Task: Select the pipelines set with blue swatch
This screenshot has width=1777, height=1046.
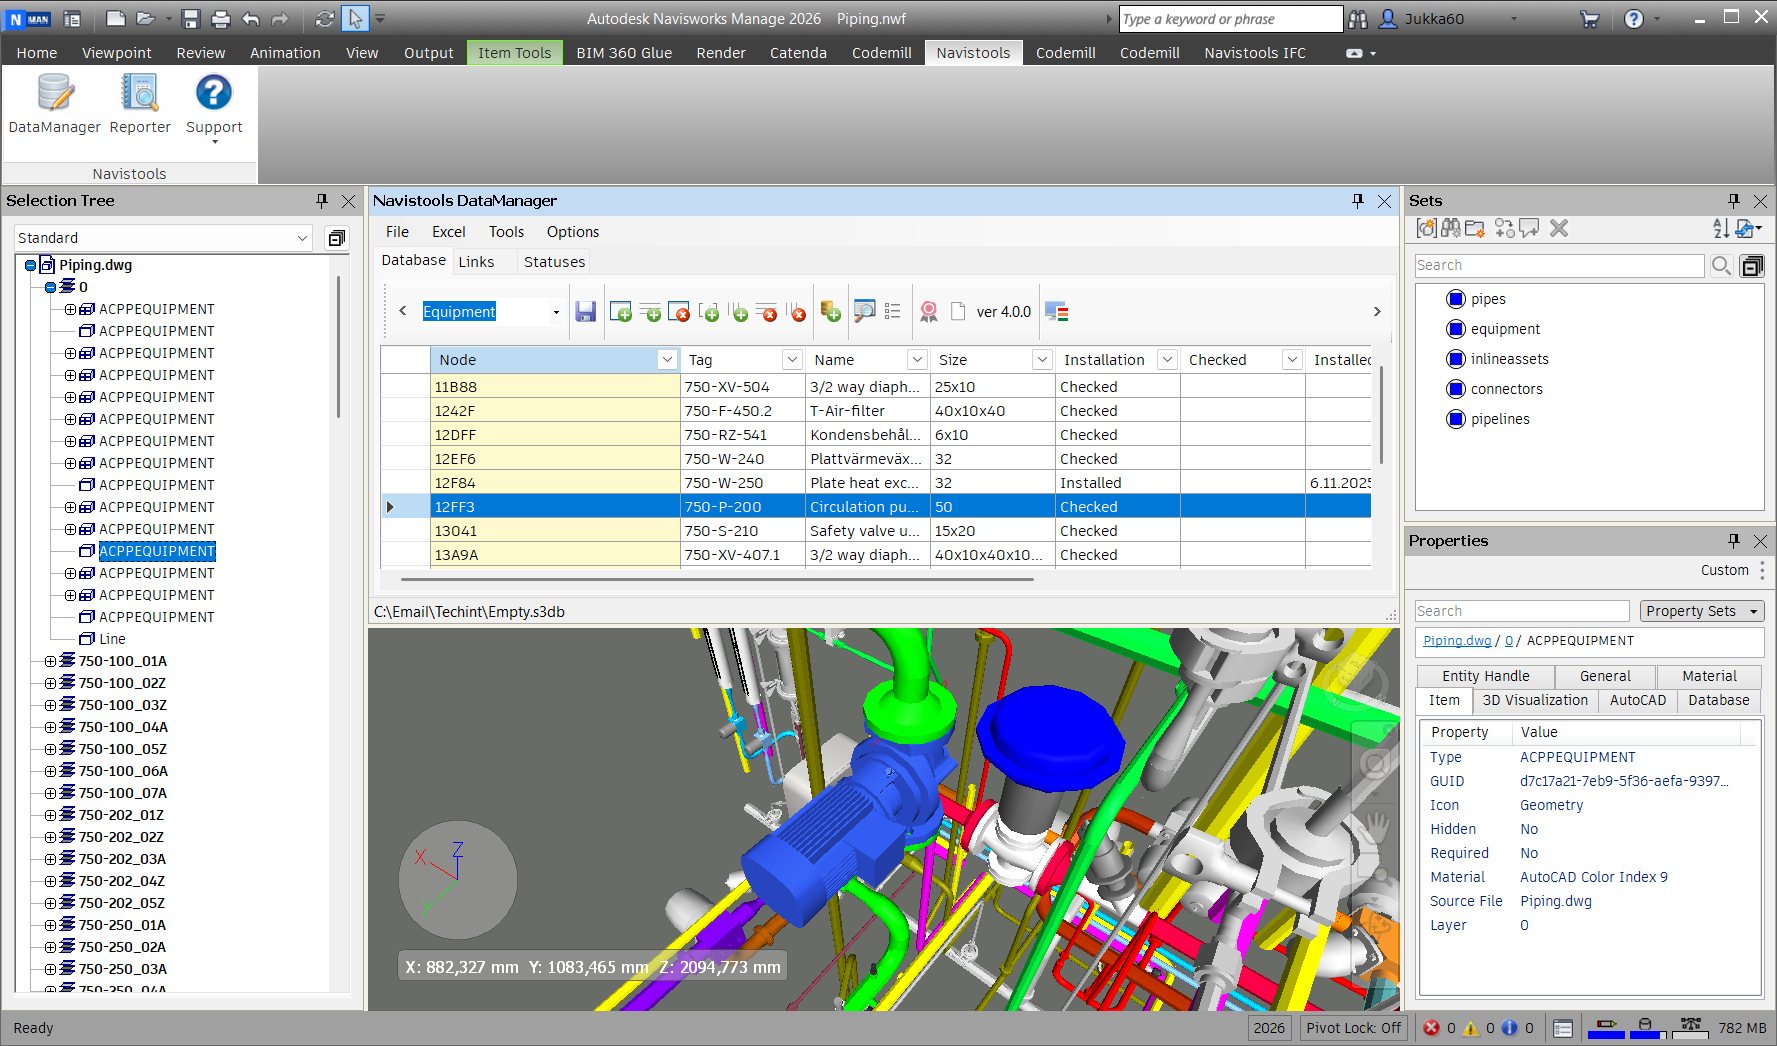Action: click(1499, 419)
